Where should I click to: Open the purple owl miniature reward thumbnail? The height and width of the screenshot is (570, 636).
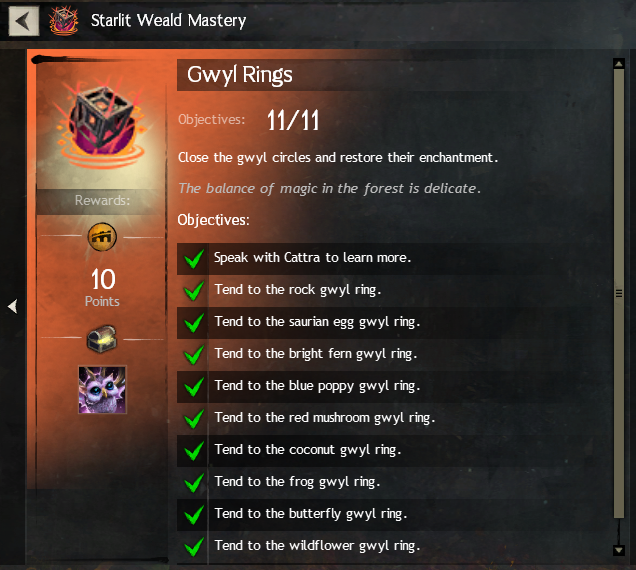(x=102, y=390)
